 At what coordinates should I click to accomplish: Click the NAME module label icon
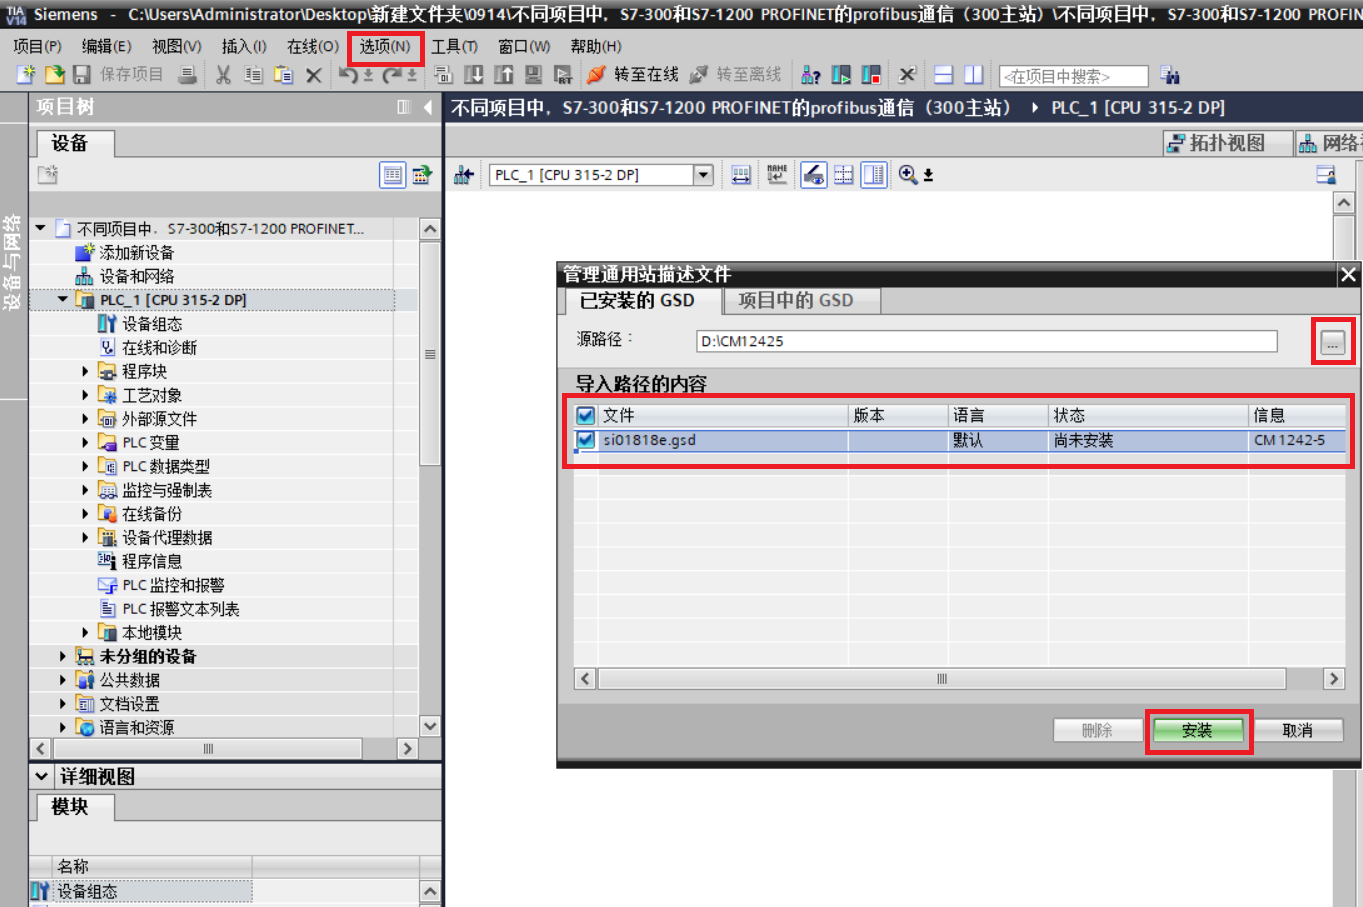777,175
